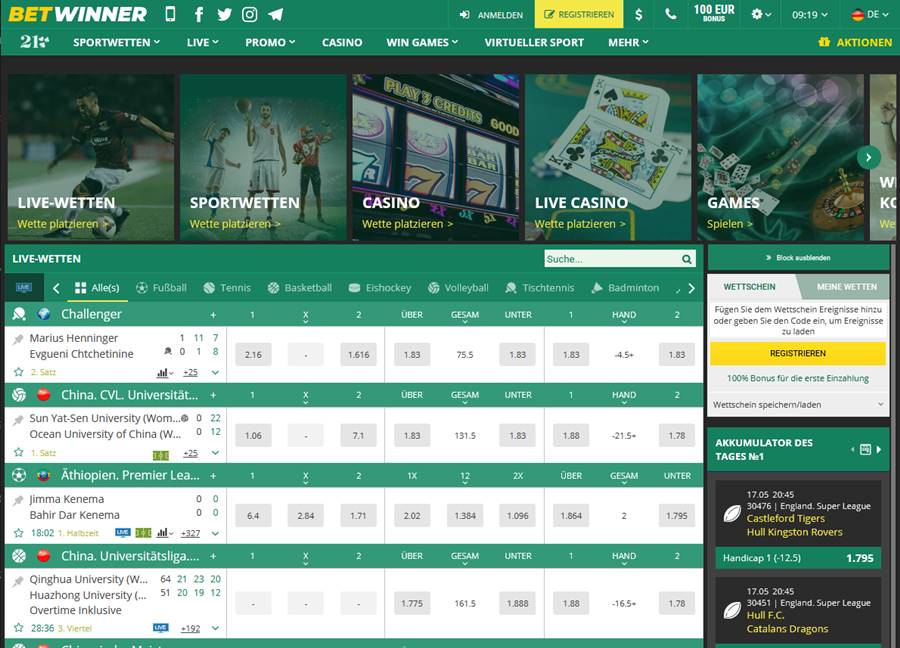Favorite the Challenger match with star

[x=18, y=372]
